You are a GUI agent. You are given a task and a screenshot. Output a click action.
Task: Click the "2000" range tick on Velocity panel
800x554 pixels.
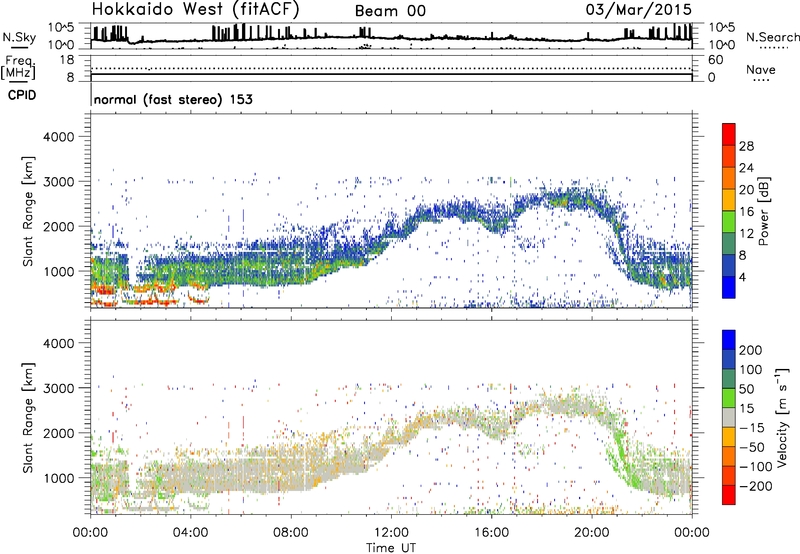coord(58,433)
